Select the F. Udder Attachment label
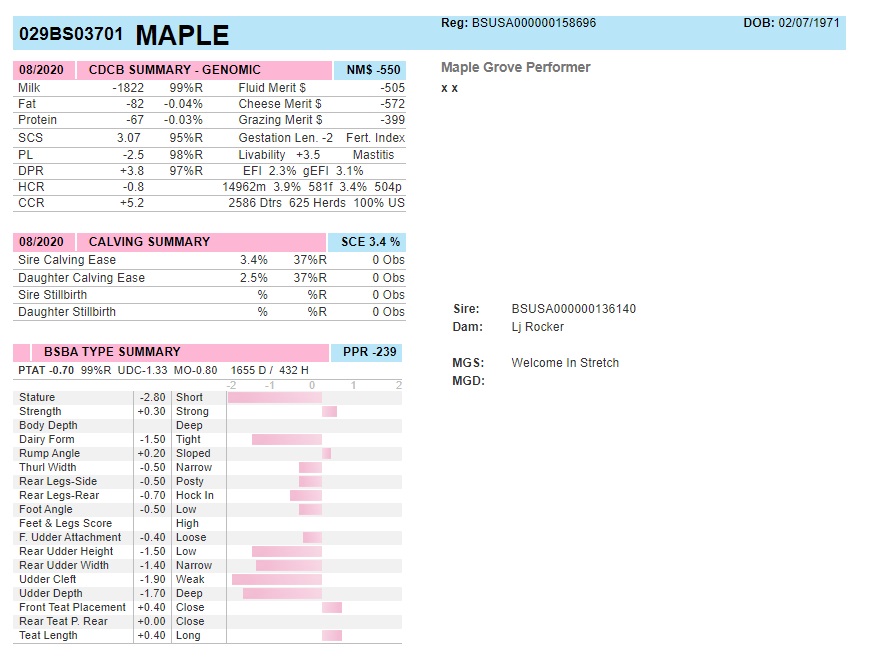This screenshot has height=669, width=877. pos(70,538)
